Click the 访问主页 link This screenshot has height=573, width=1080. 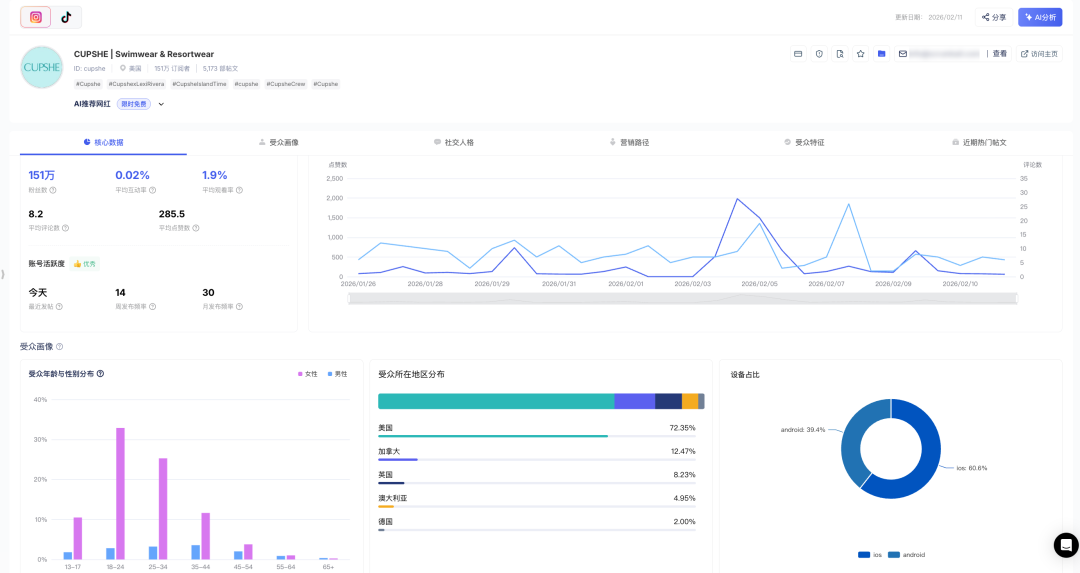[x=1039, y=54]
